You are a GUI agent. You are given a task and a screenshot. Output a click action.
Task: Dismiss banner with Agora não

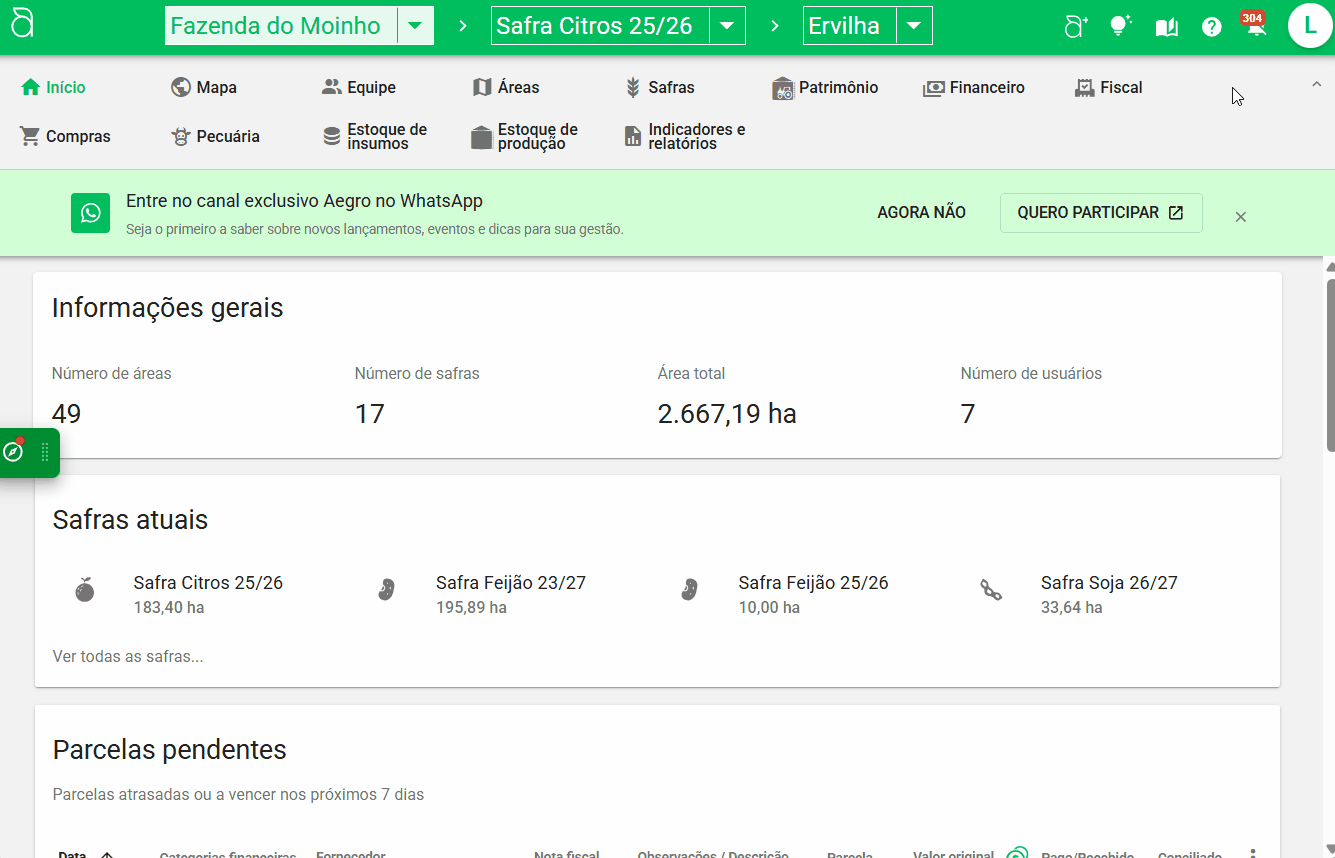[x=922, y=213]
